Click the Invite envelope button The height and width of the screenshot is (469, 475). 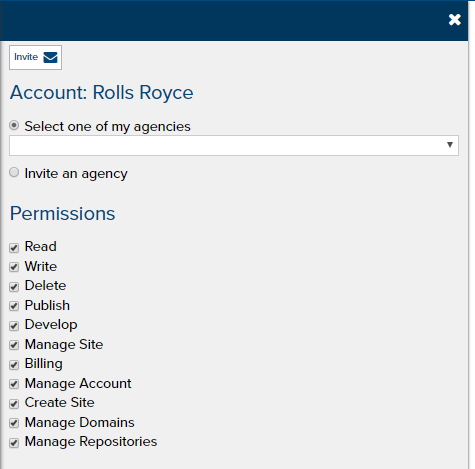[x=35, y=57]
